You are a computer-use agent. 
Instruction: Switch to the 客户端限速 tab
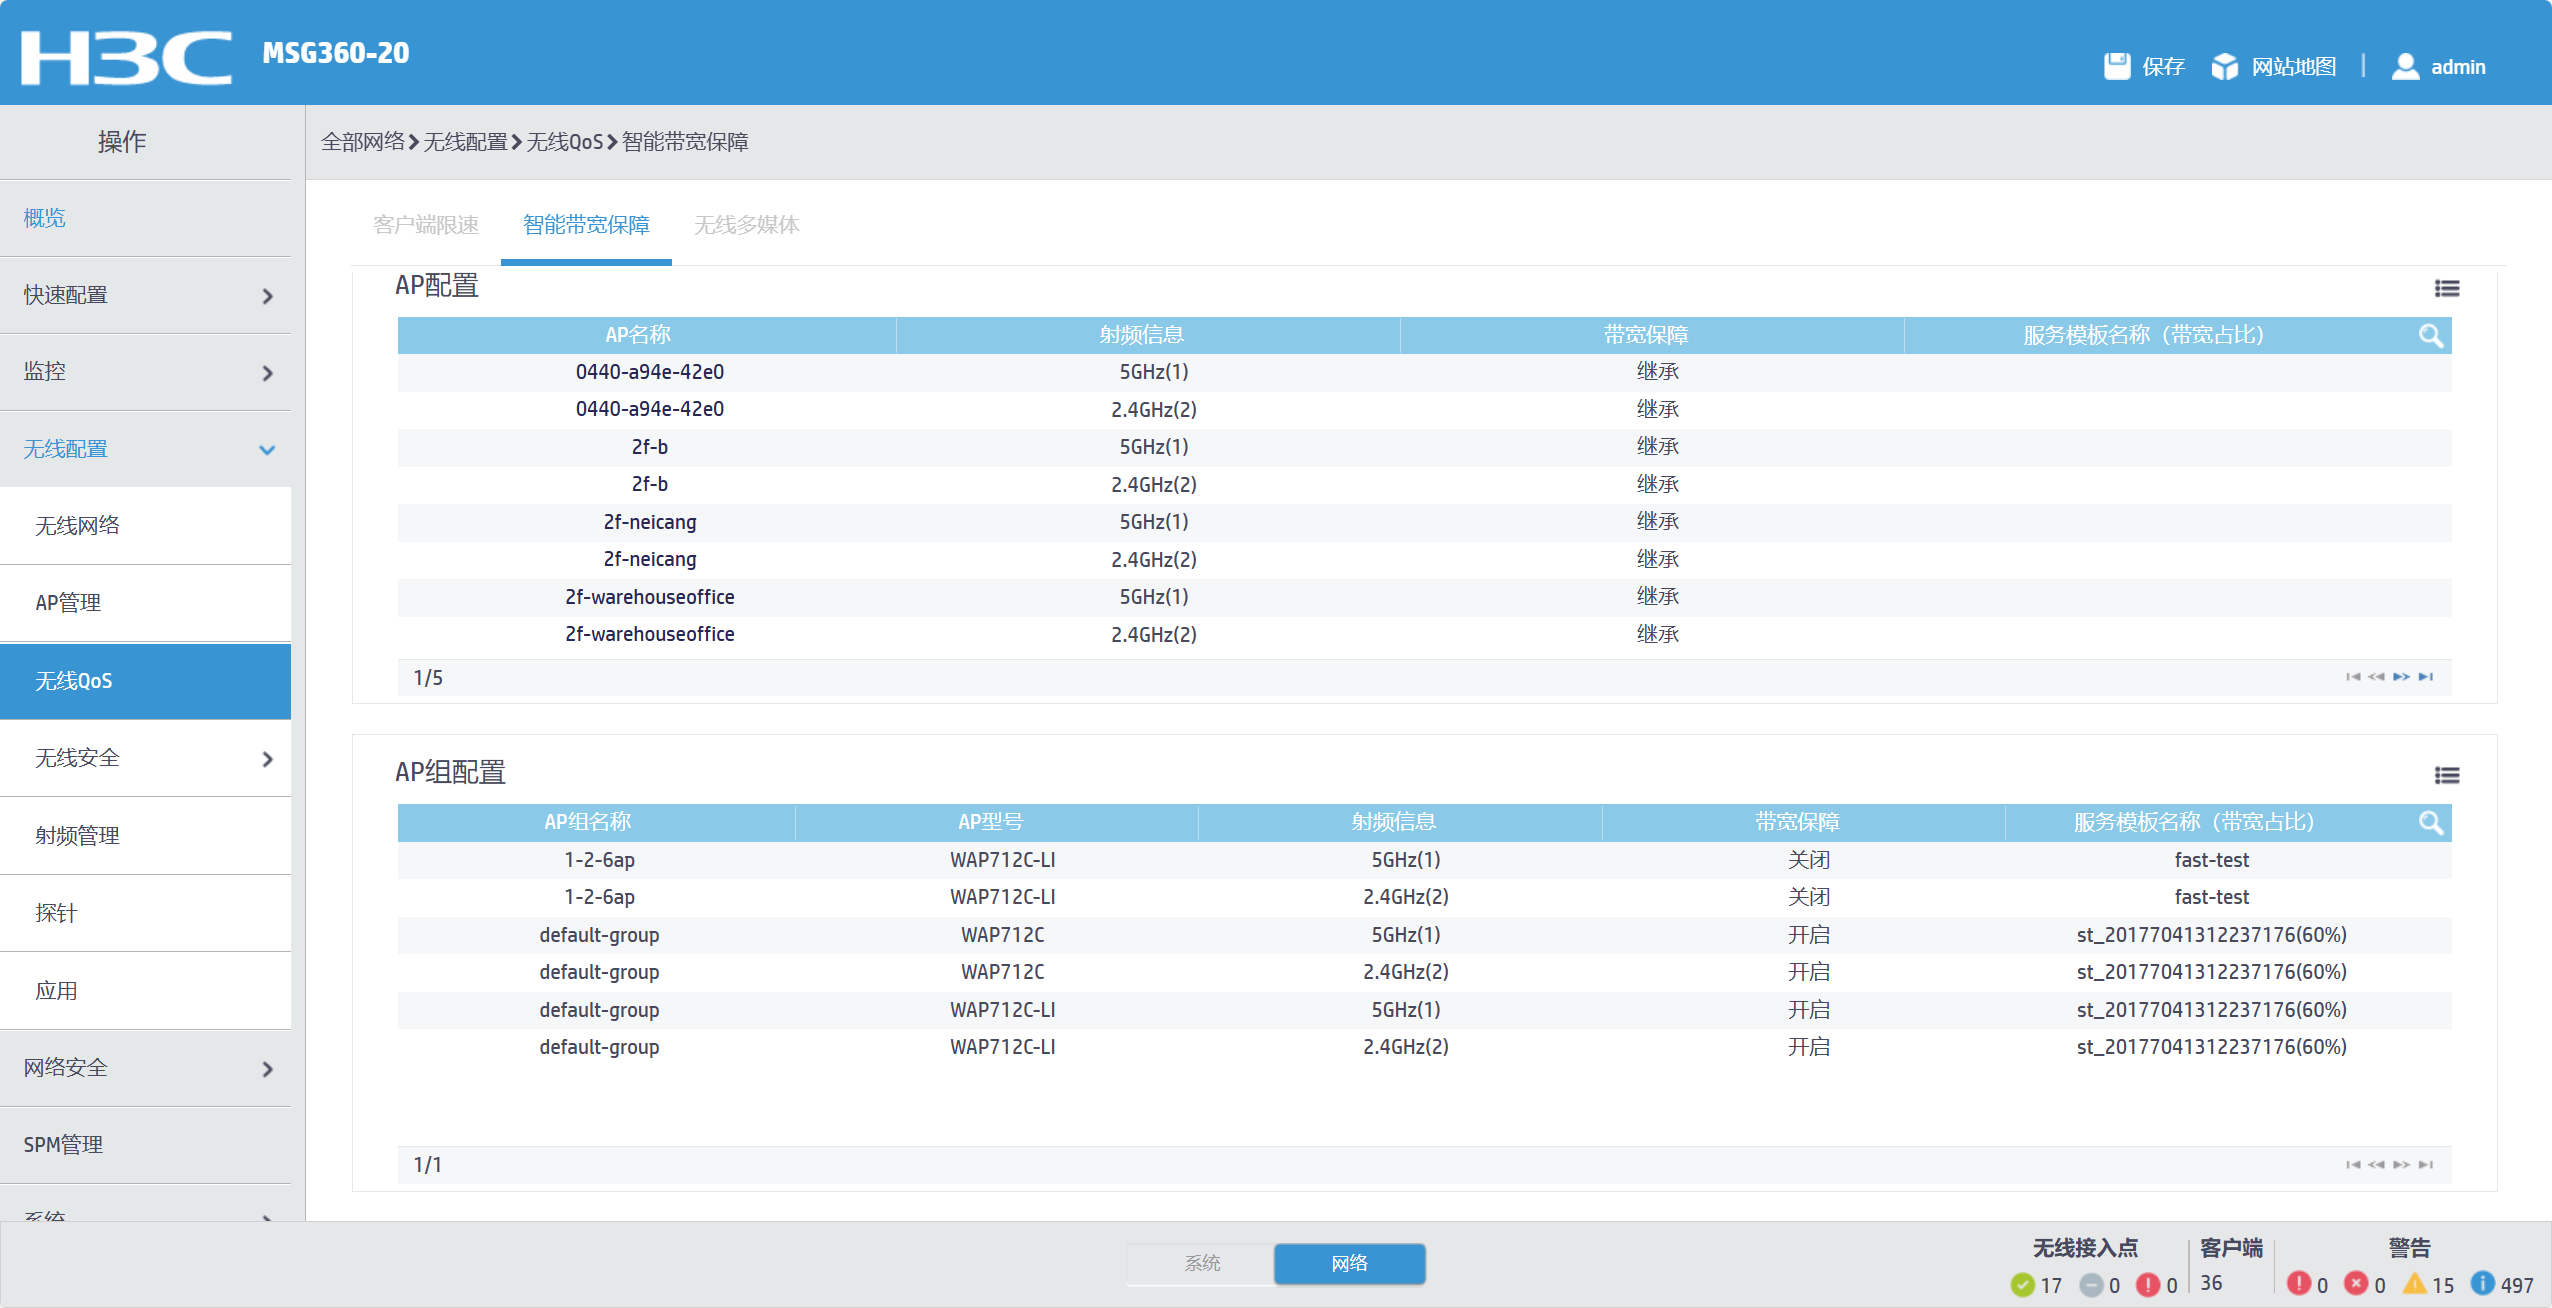coord(426,225)
